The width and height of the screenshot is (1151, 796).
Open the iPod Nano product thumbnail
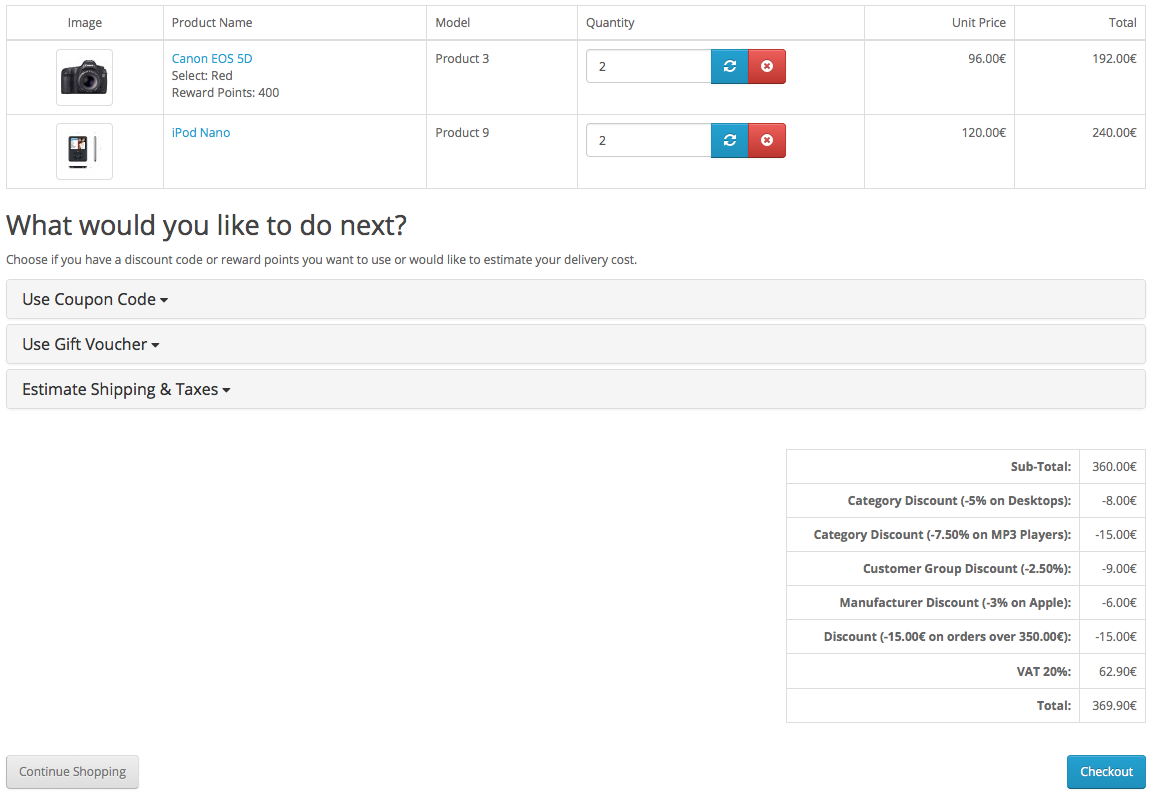[x=84, y=151]
